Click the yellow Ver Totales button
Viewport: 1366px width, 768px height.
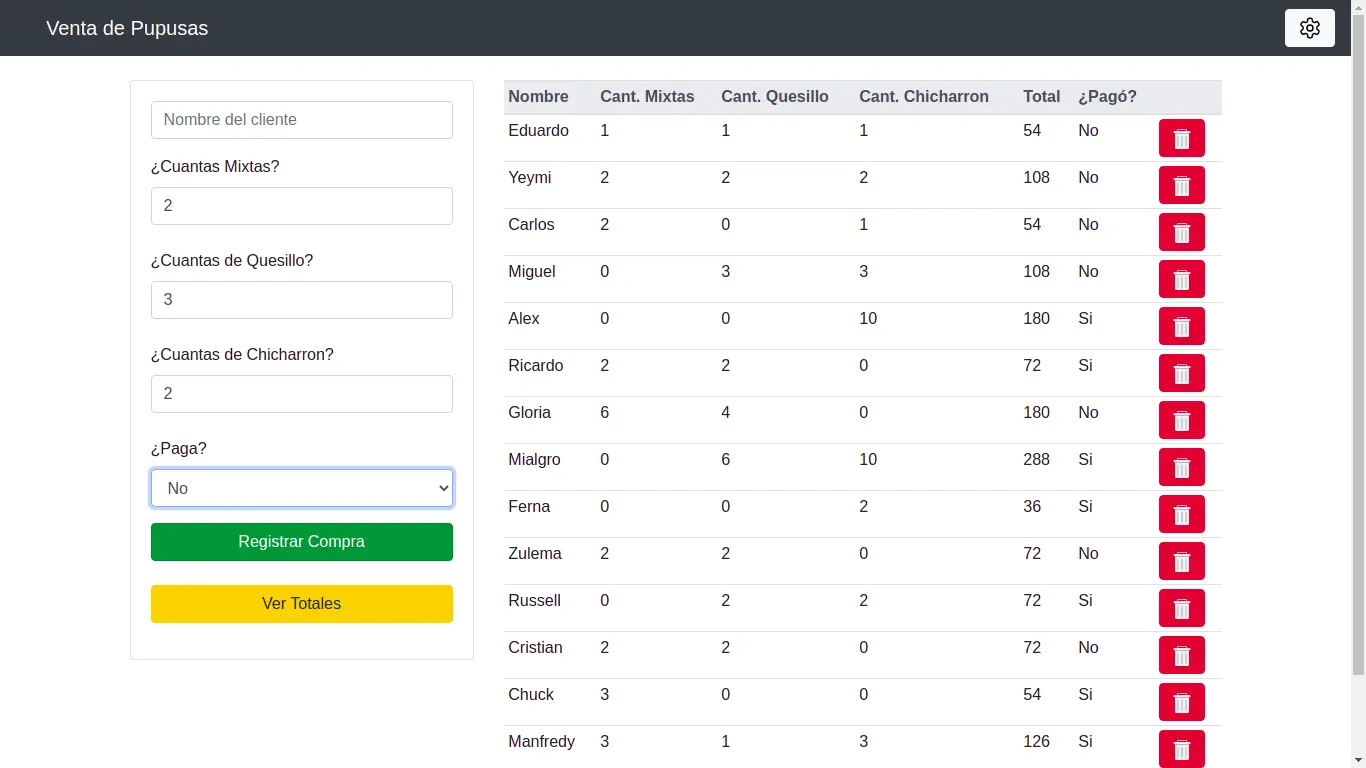(x=301, y=604)
